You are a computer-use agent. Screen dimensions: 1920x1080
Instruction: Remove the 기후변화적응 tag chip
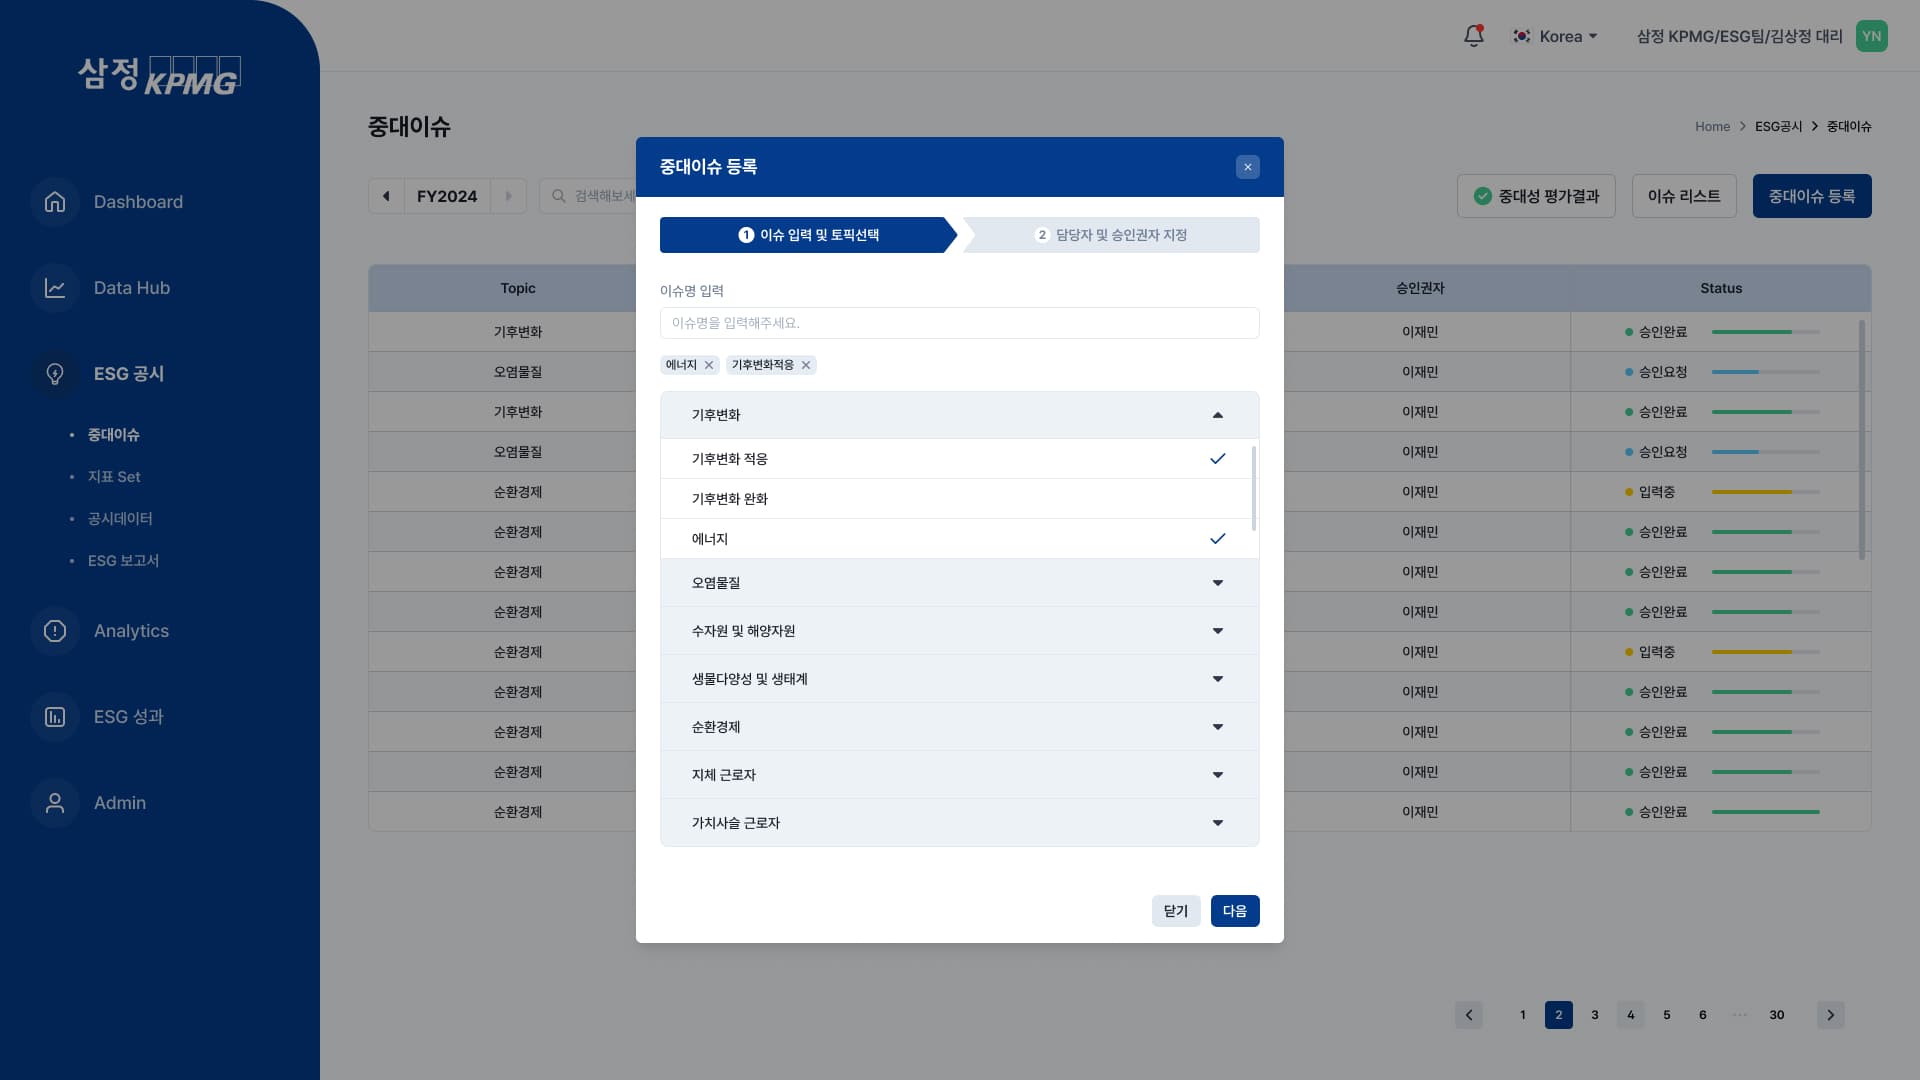(806, 365)
